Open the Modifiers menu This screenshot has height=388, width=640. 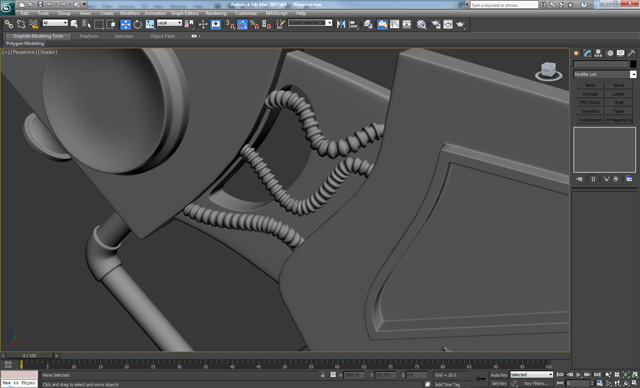[x=130, y=13]
